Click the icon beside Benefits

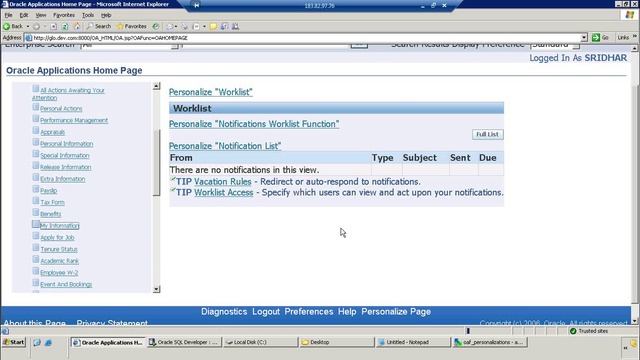tap(36, 213)
